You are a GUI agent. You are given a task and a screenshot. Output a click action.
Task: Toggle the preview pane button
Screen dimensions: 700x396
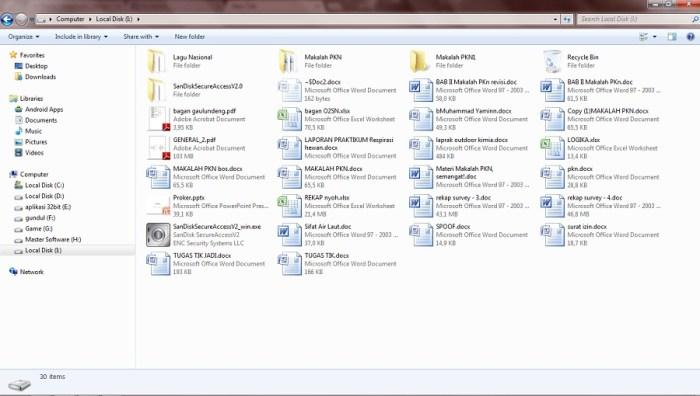671,37
